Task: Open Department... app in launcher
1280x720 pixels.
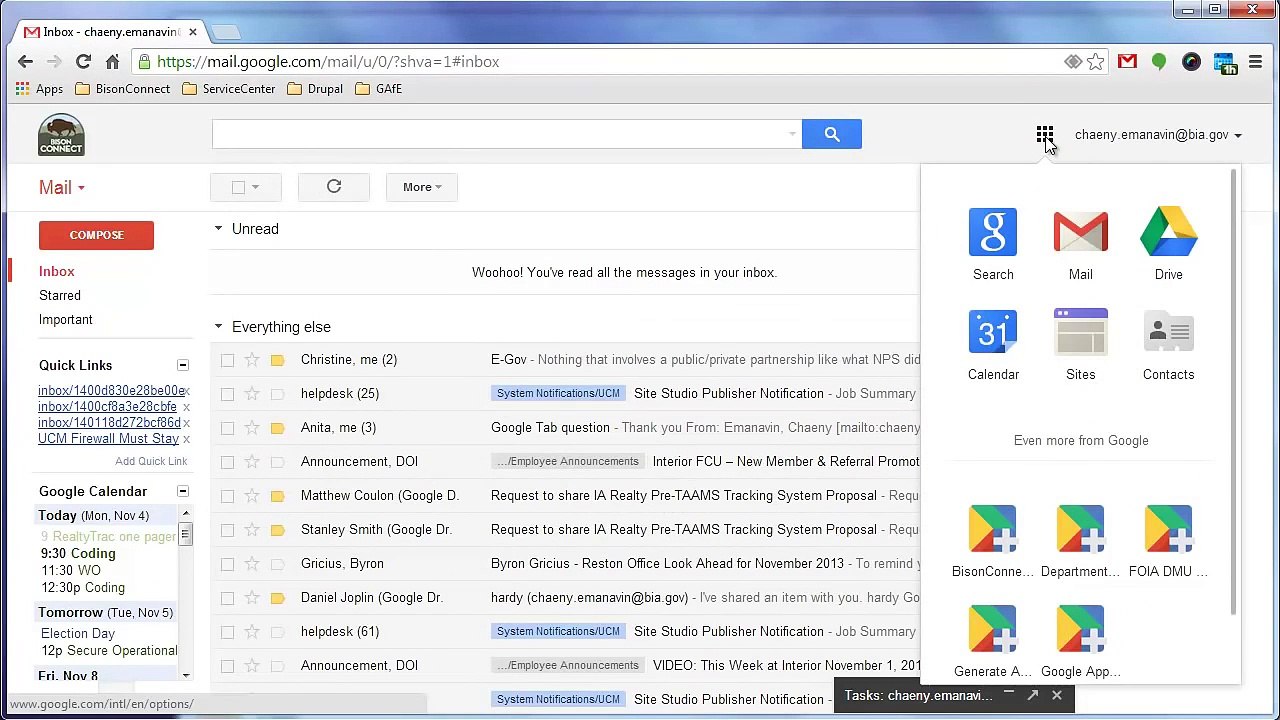Action: [x=1080, y=542]
